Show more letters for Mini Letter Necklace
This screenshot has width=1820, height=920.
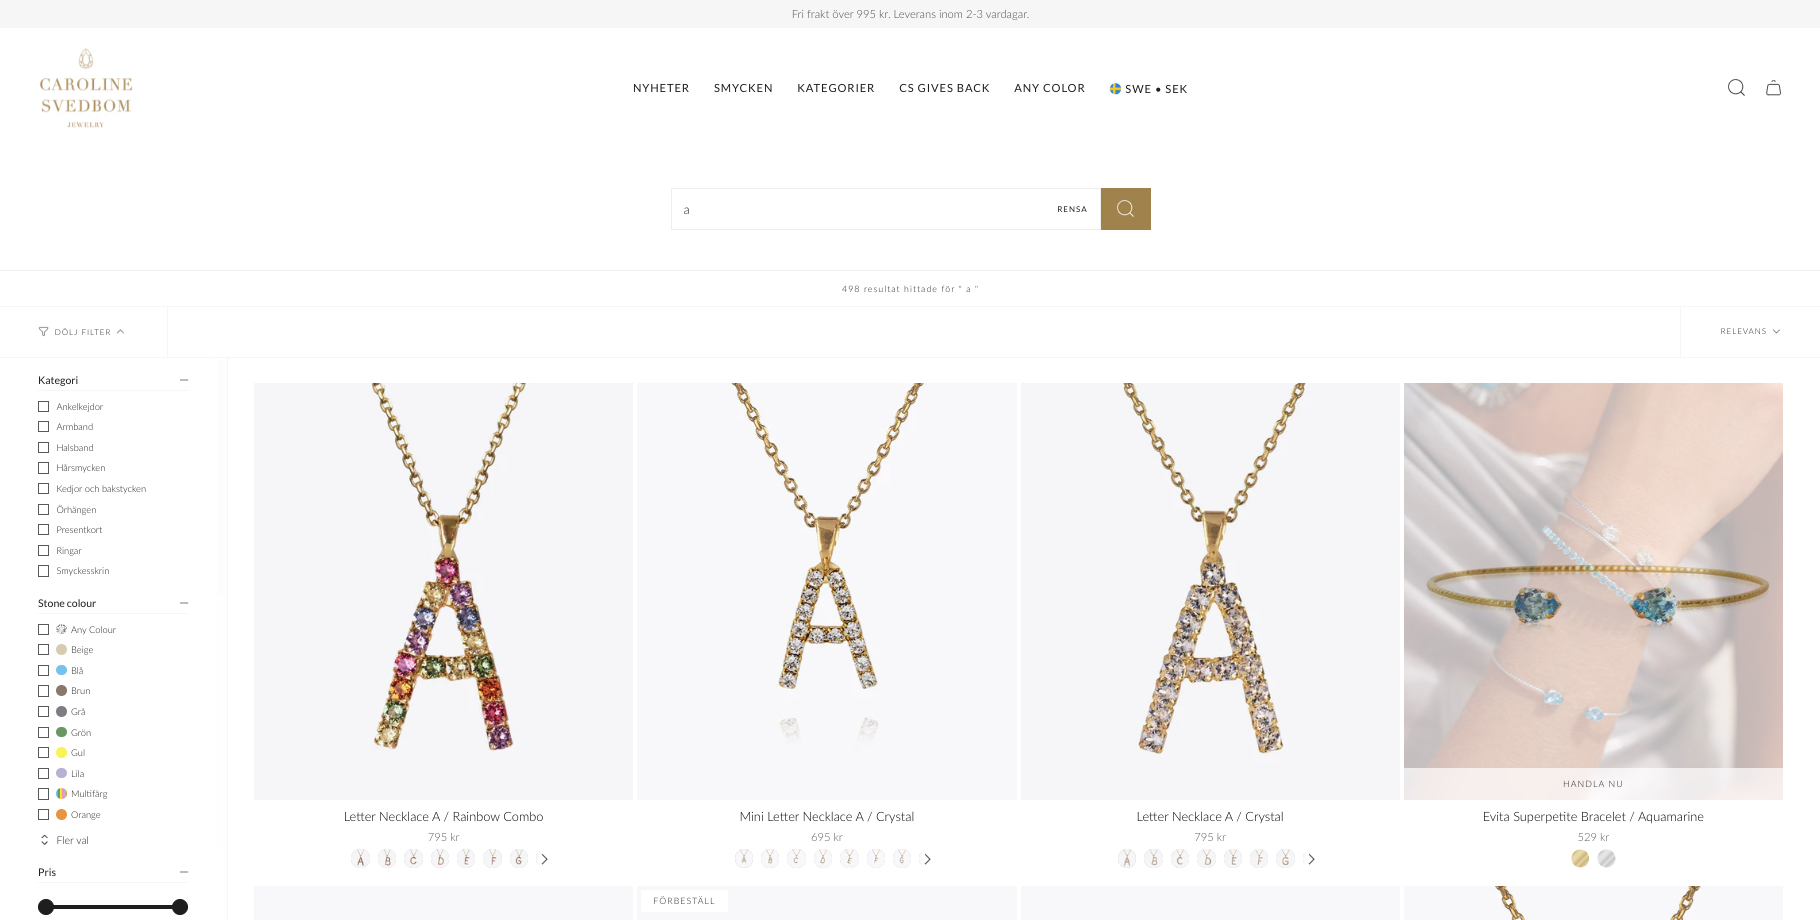(927, 859)
